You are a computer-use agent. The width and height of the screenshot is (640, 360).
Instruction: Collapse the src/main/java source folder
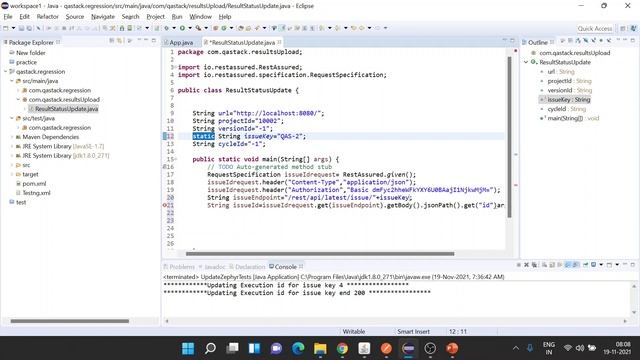[x=12, y=81]
